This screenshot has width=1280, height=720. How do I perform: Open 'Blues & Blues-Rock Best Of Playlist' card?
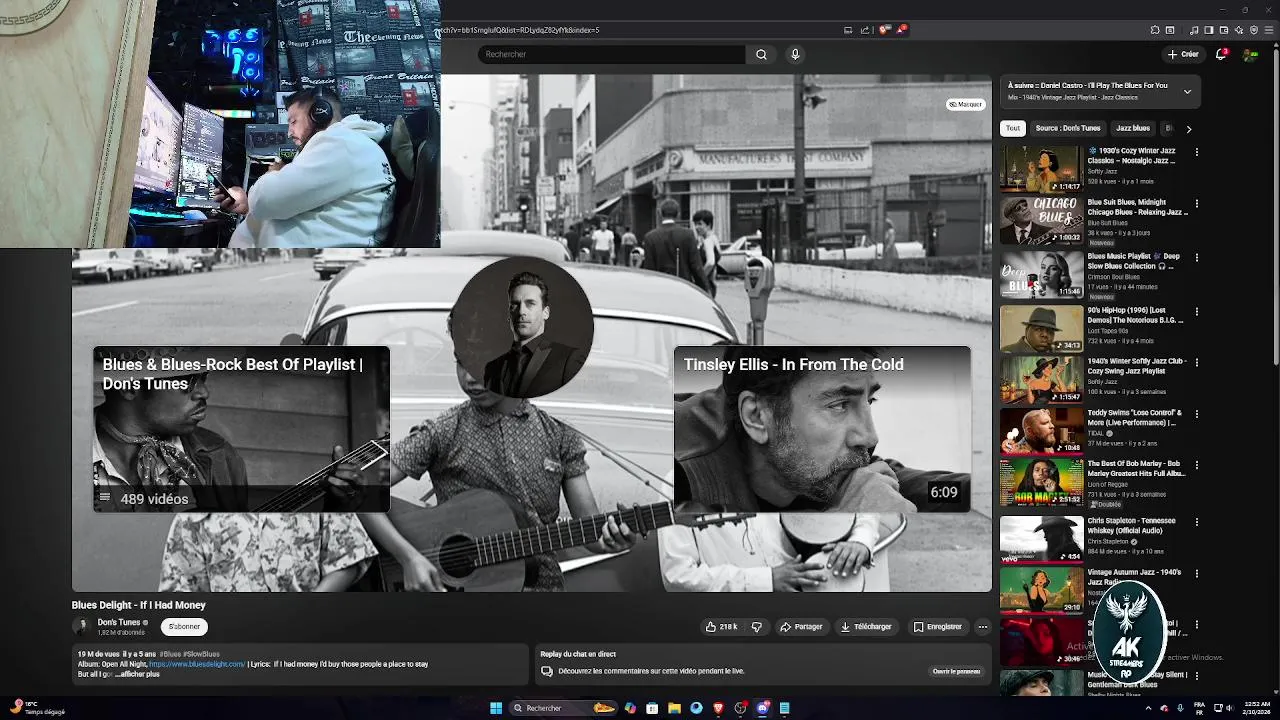[x=241, y=429]
